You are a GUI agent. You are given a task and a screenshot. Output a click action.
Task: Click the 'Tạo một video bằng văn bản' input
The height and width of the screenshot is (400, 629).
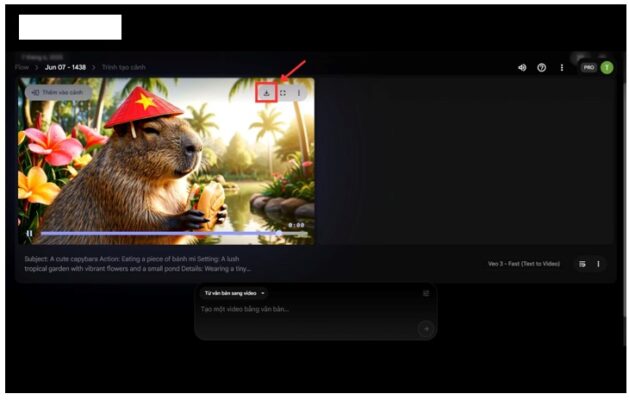tap(300, 309)
